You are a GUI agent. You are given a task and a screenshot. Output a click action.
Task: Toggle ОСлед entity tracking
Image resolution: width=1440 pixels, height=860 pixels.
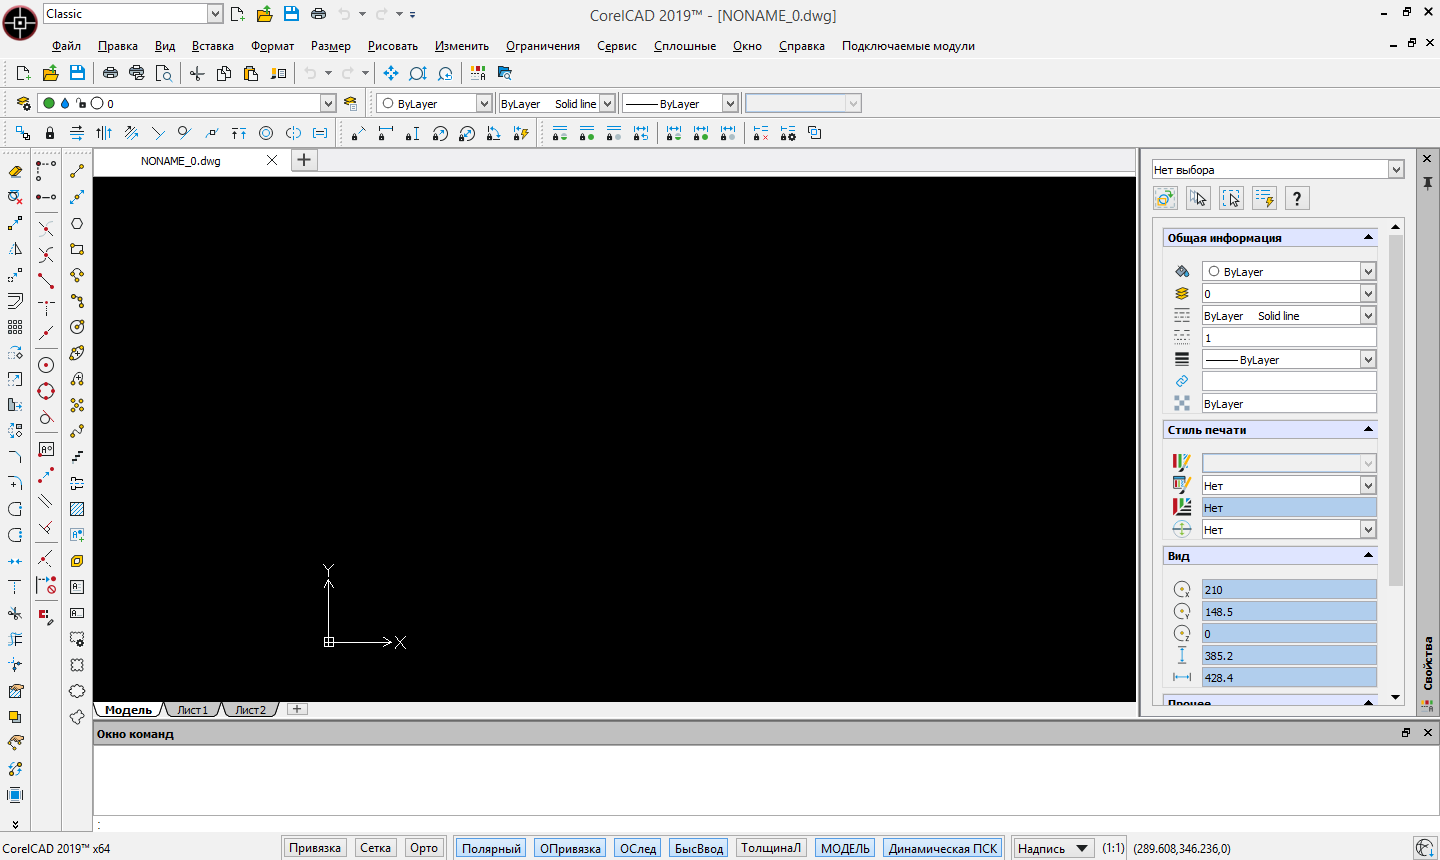[638, 848]
